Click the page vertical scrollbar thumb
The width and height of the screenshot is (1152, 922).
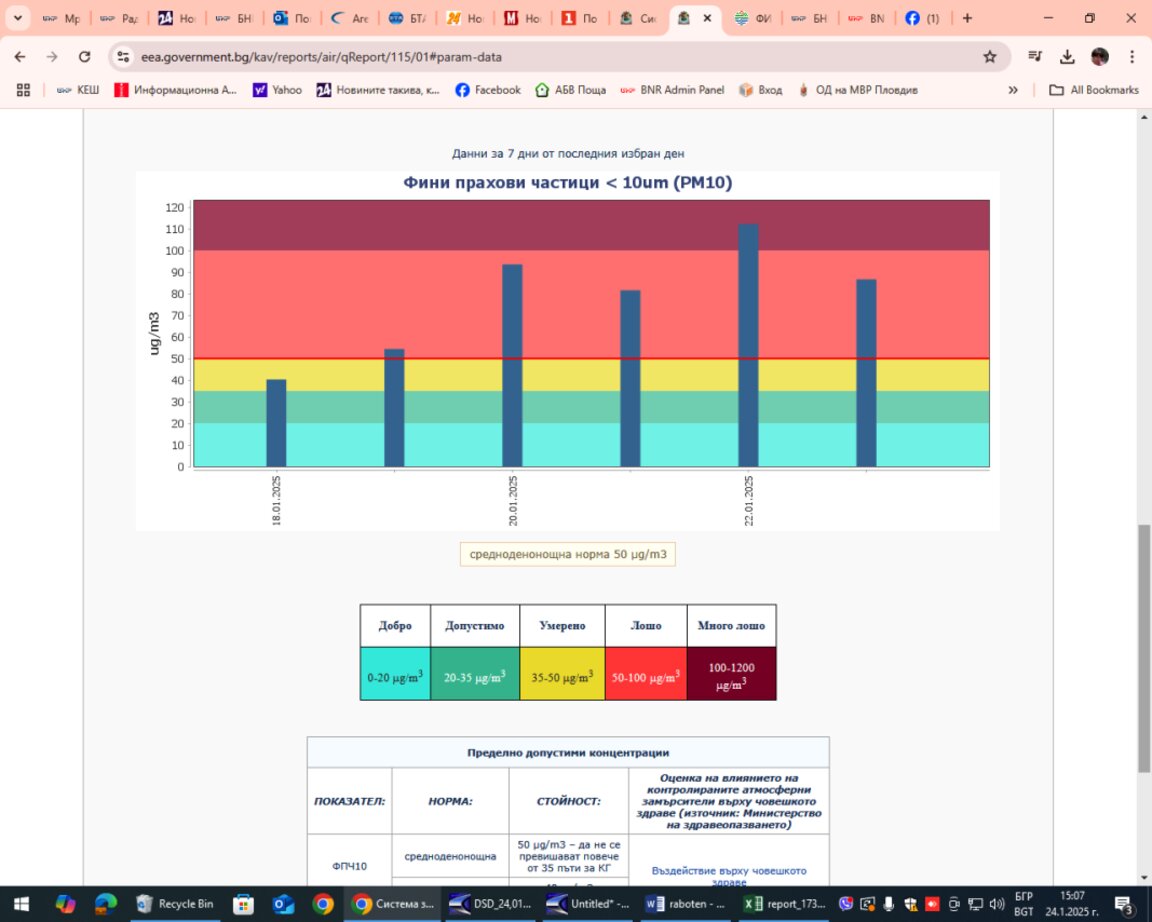coord(1143,648)
